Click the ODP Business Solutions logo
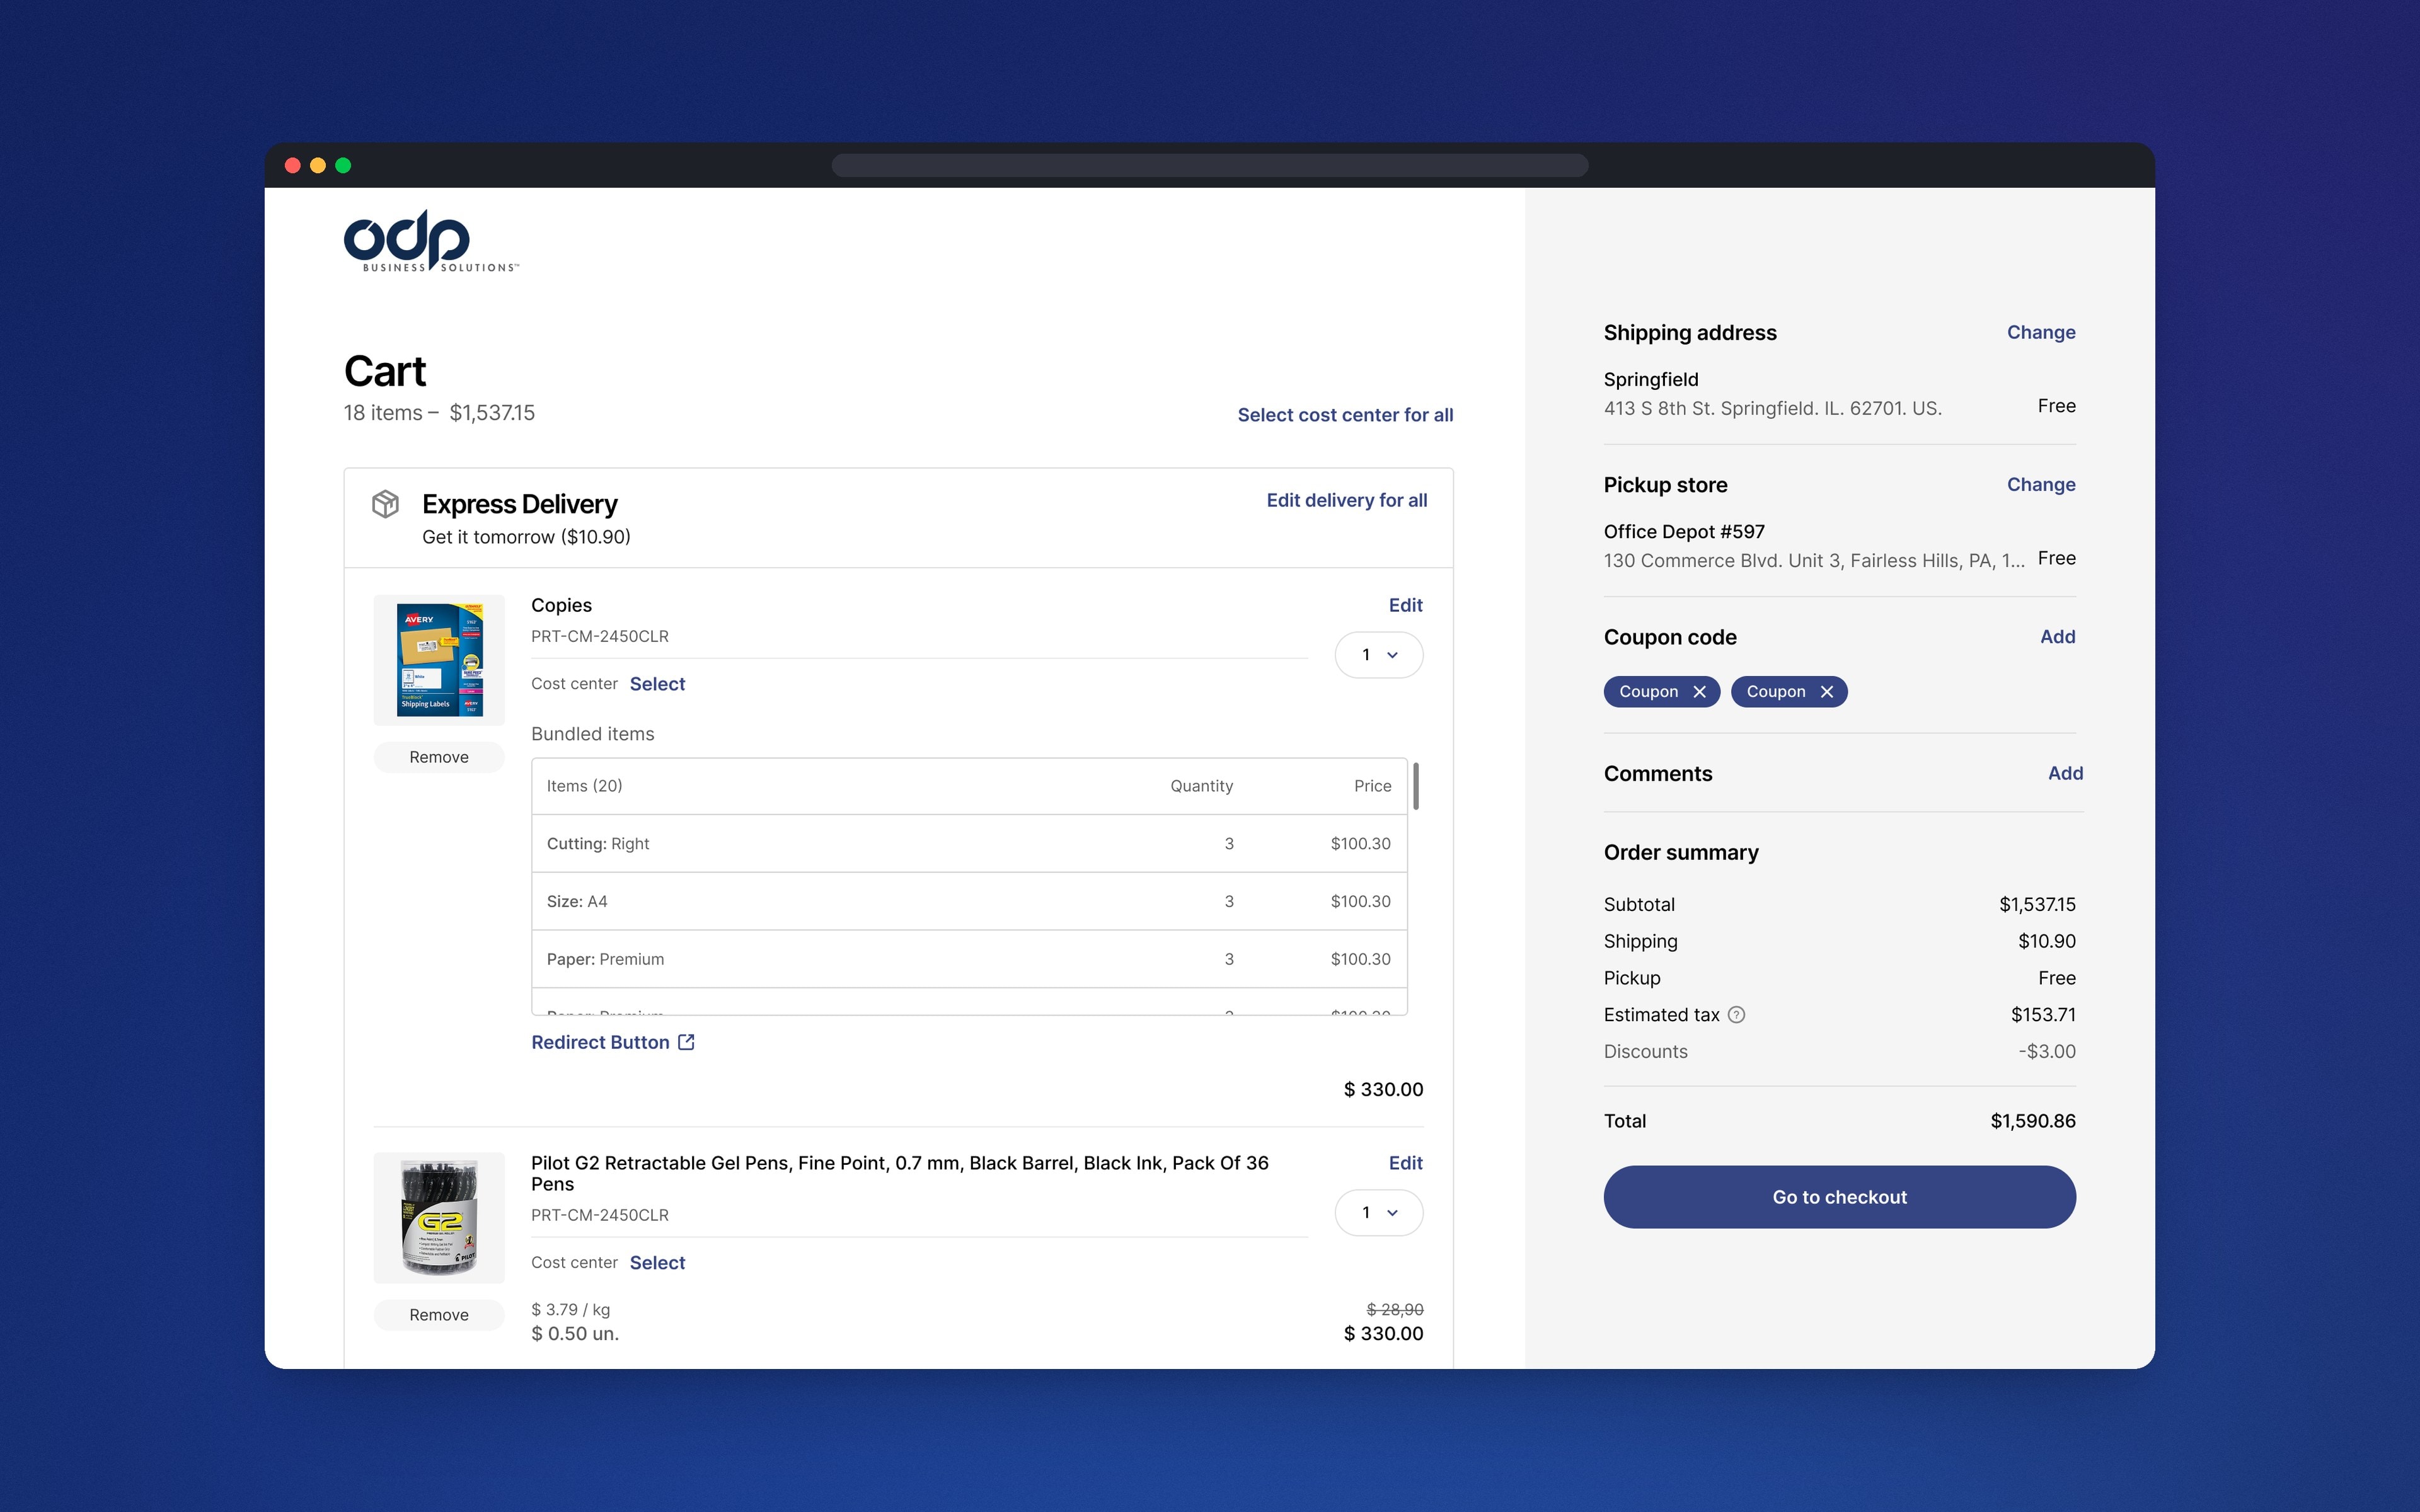Image resolution: width=2420 pixels, height=1512 pixels. (431, 241)
